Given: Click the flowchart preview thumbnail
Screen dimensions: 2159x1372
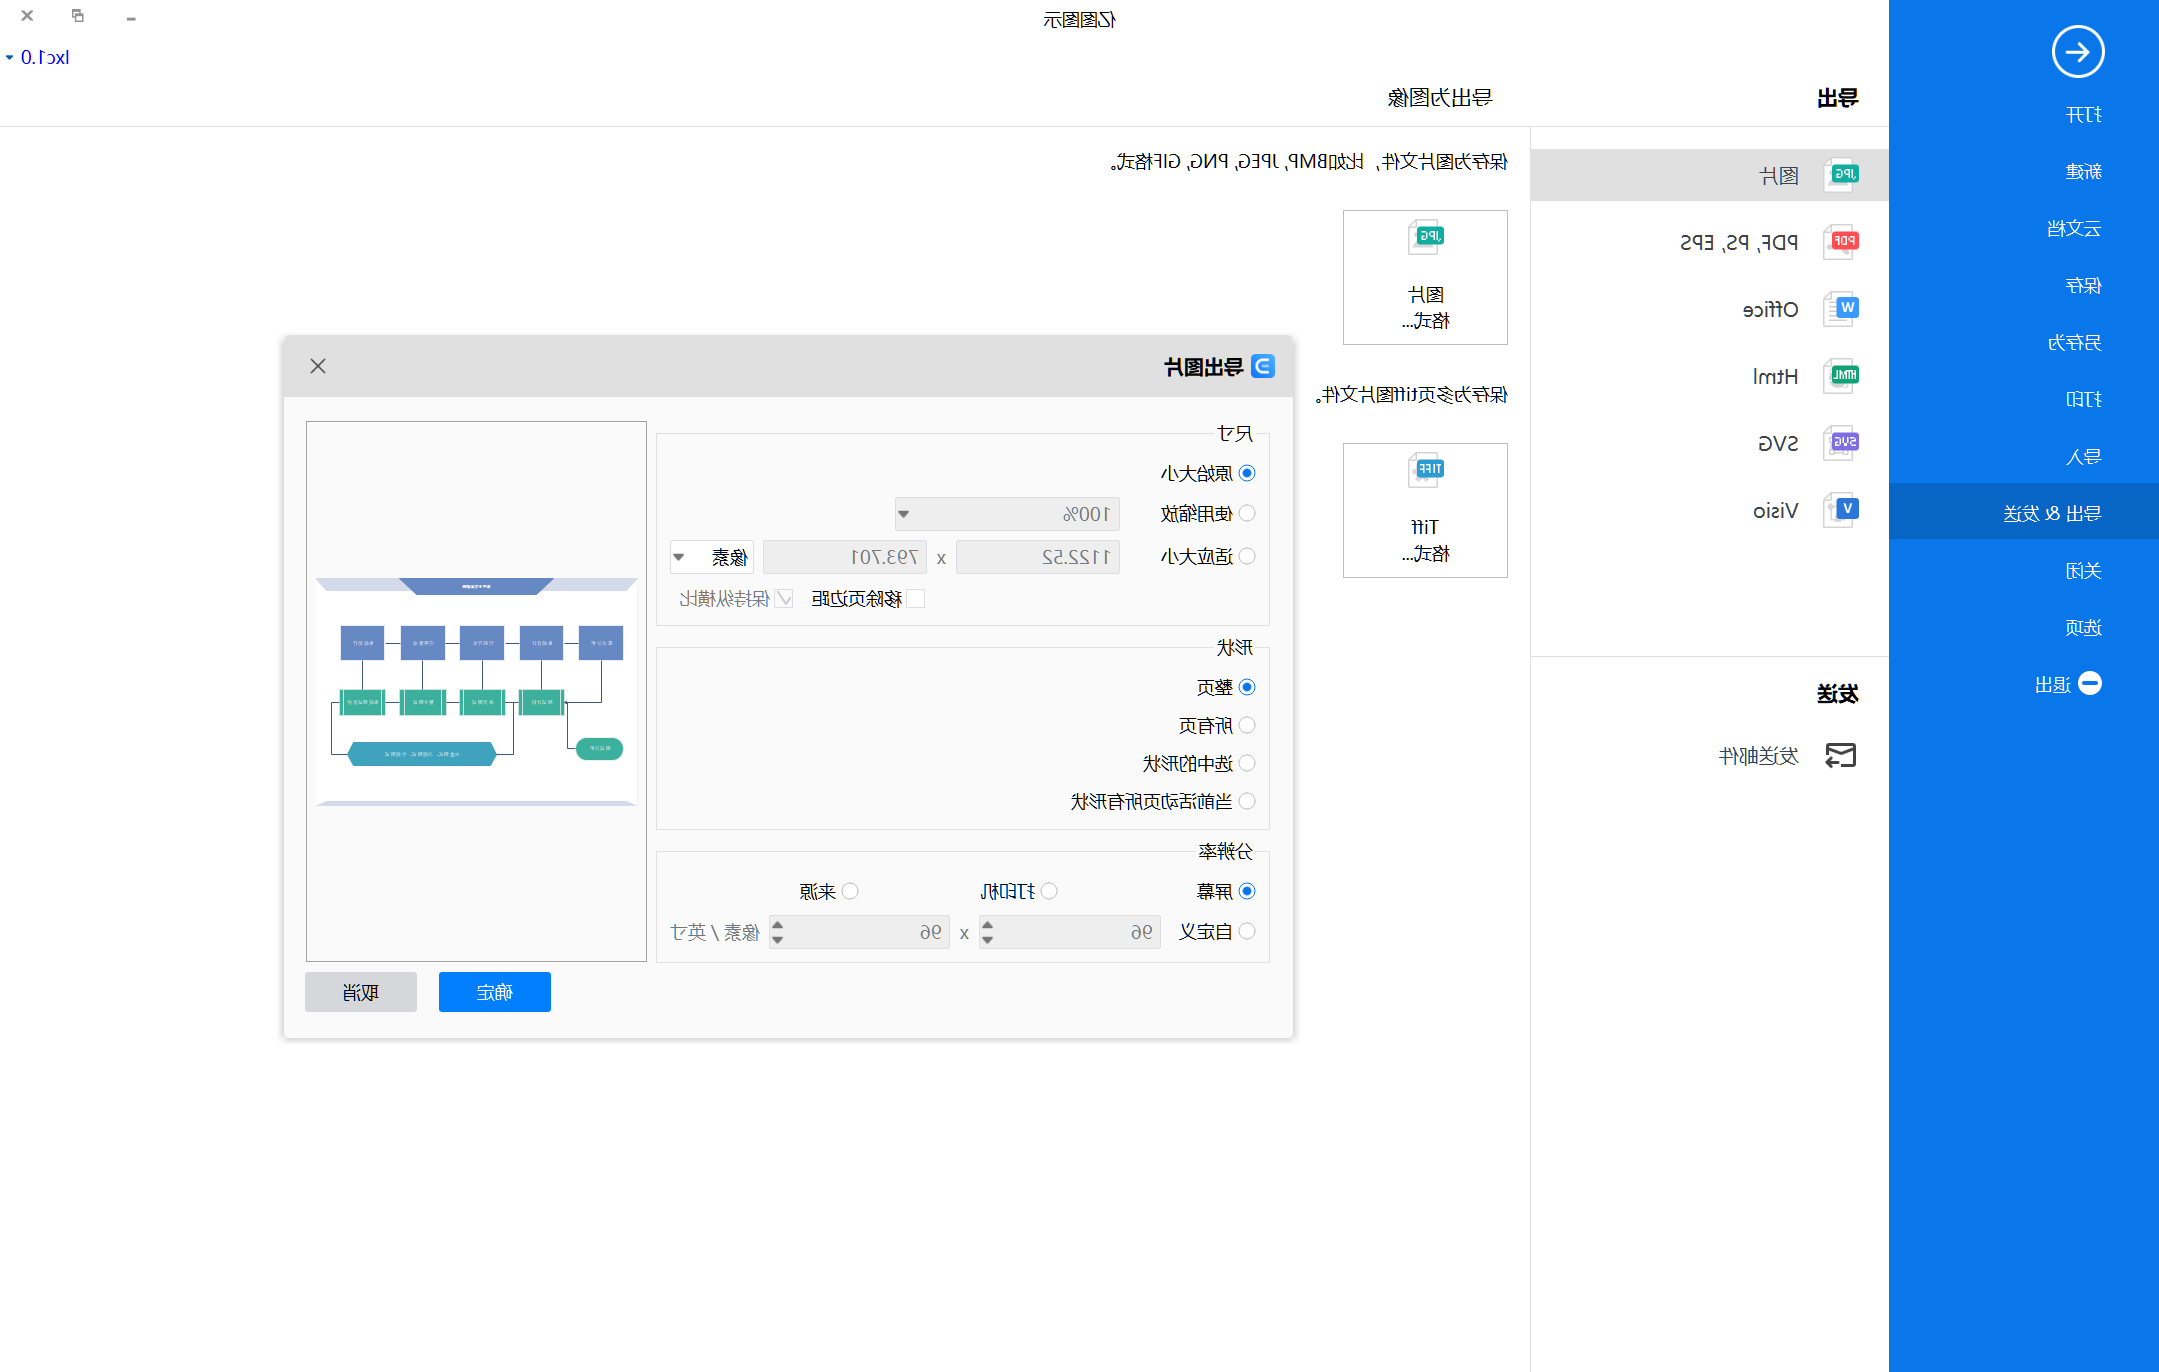Looking at the screenshot, I should coord(476,691).
